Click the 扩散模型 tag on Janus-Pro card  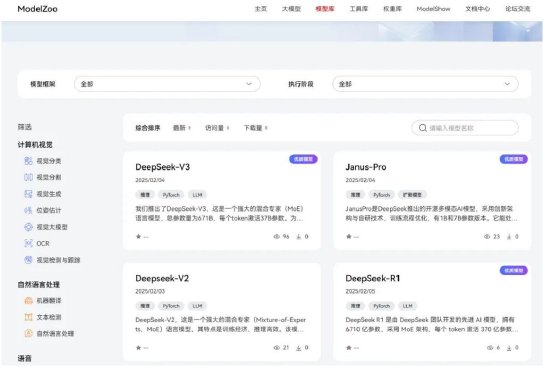(412, 195)
